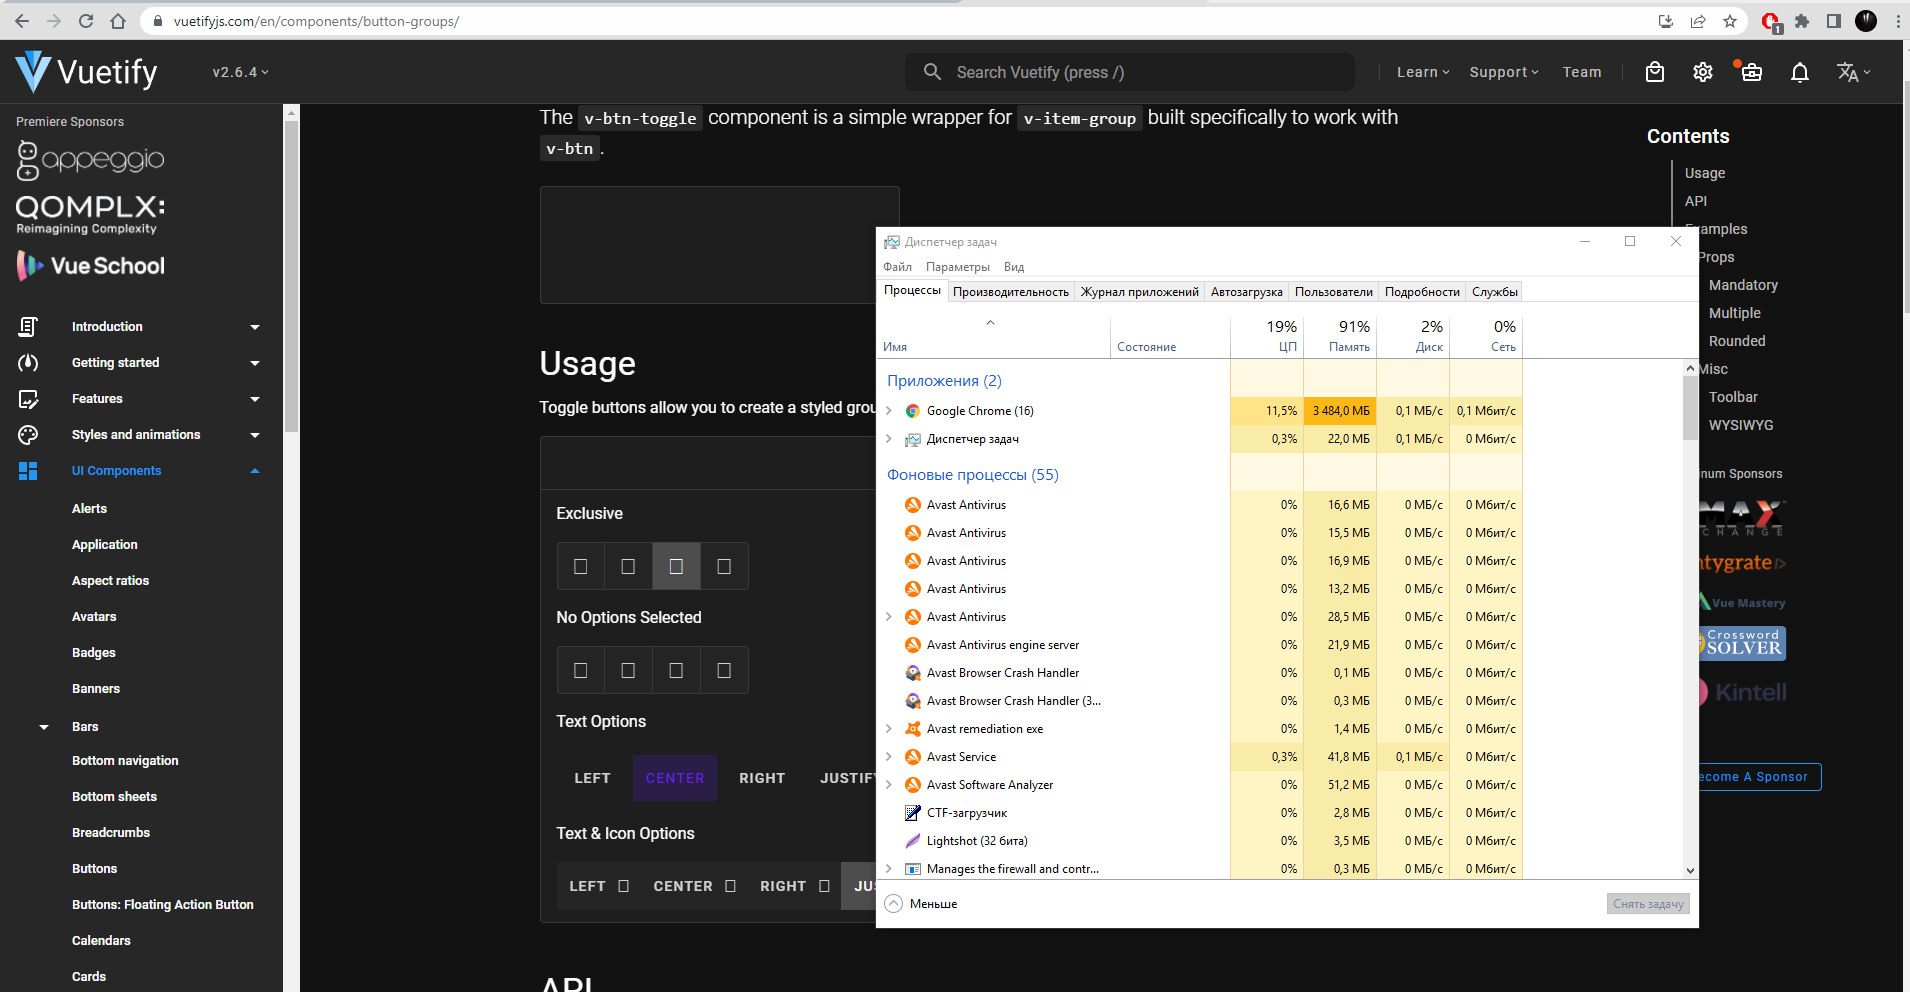
Task: Click the Search Vuetify input field
Action: pos(1130,72)
